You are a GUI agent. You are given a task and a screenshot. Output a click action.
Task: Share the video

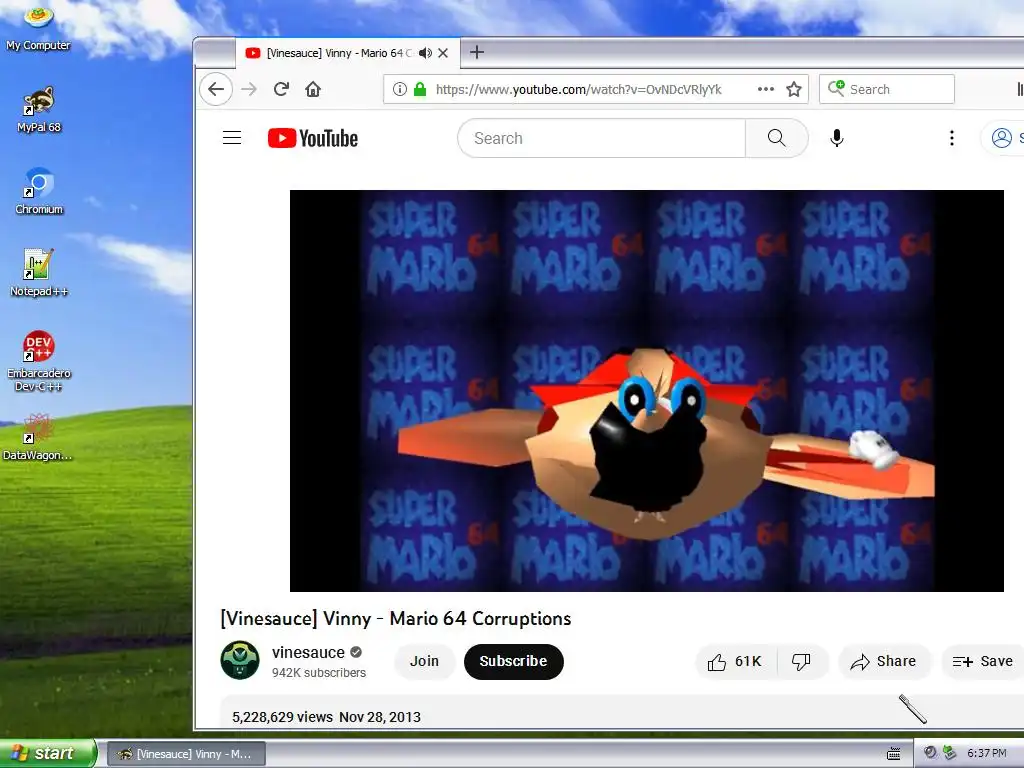coord(883,662)
